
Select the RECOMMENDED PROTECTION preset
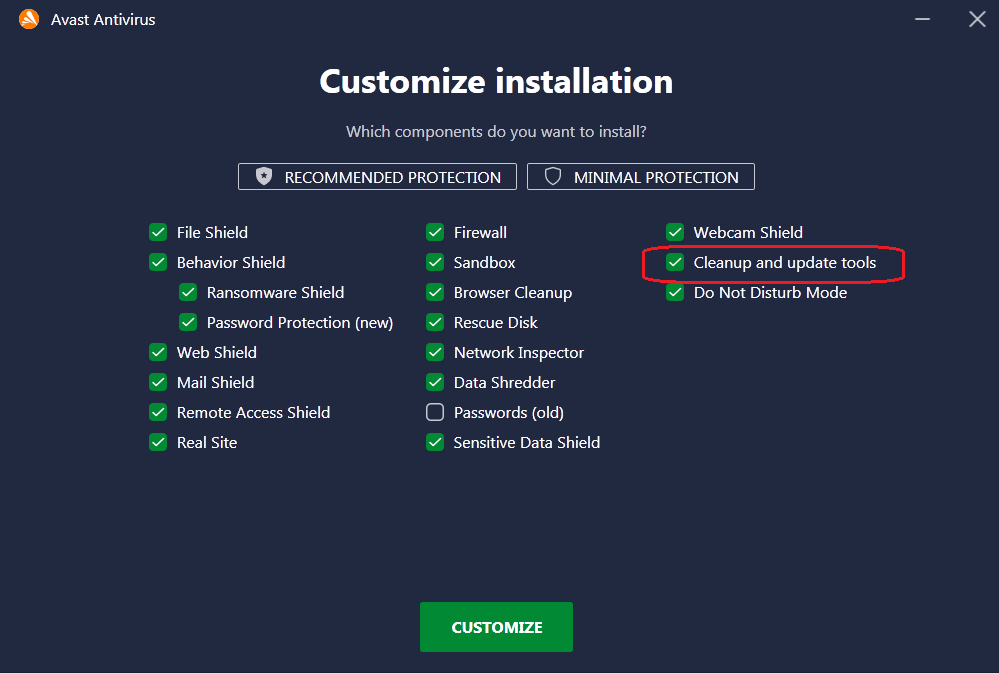[x=377, y=177]
